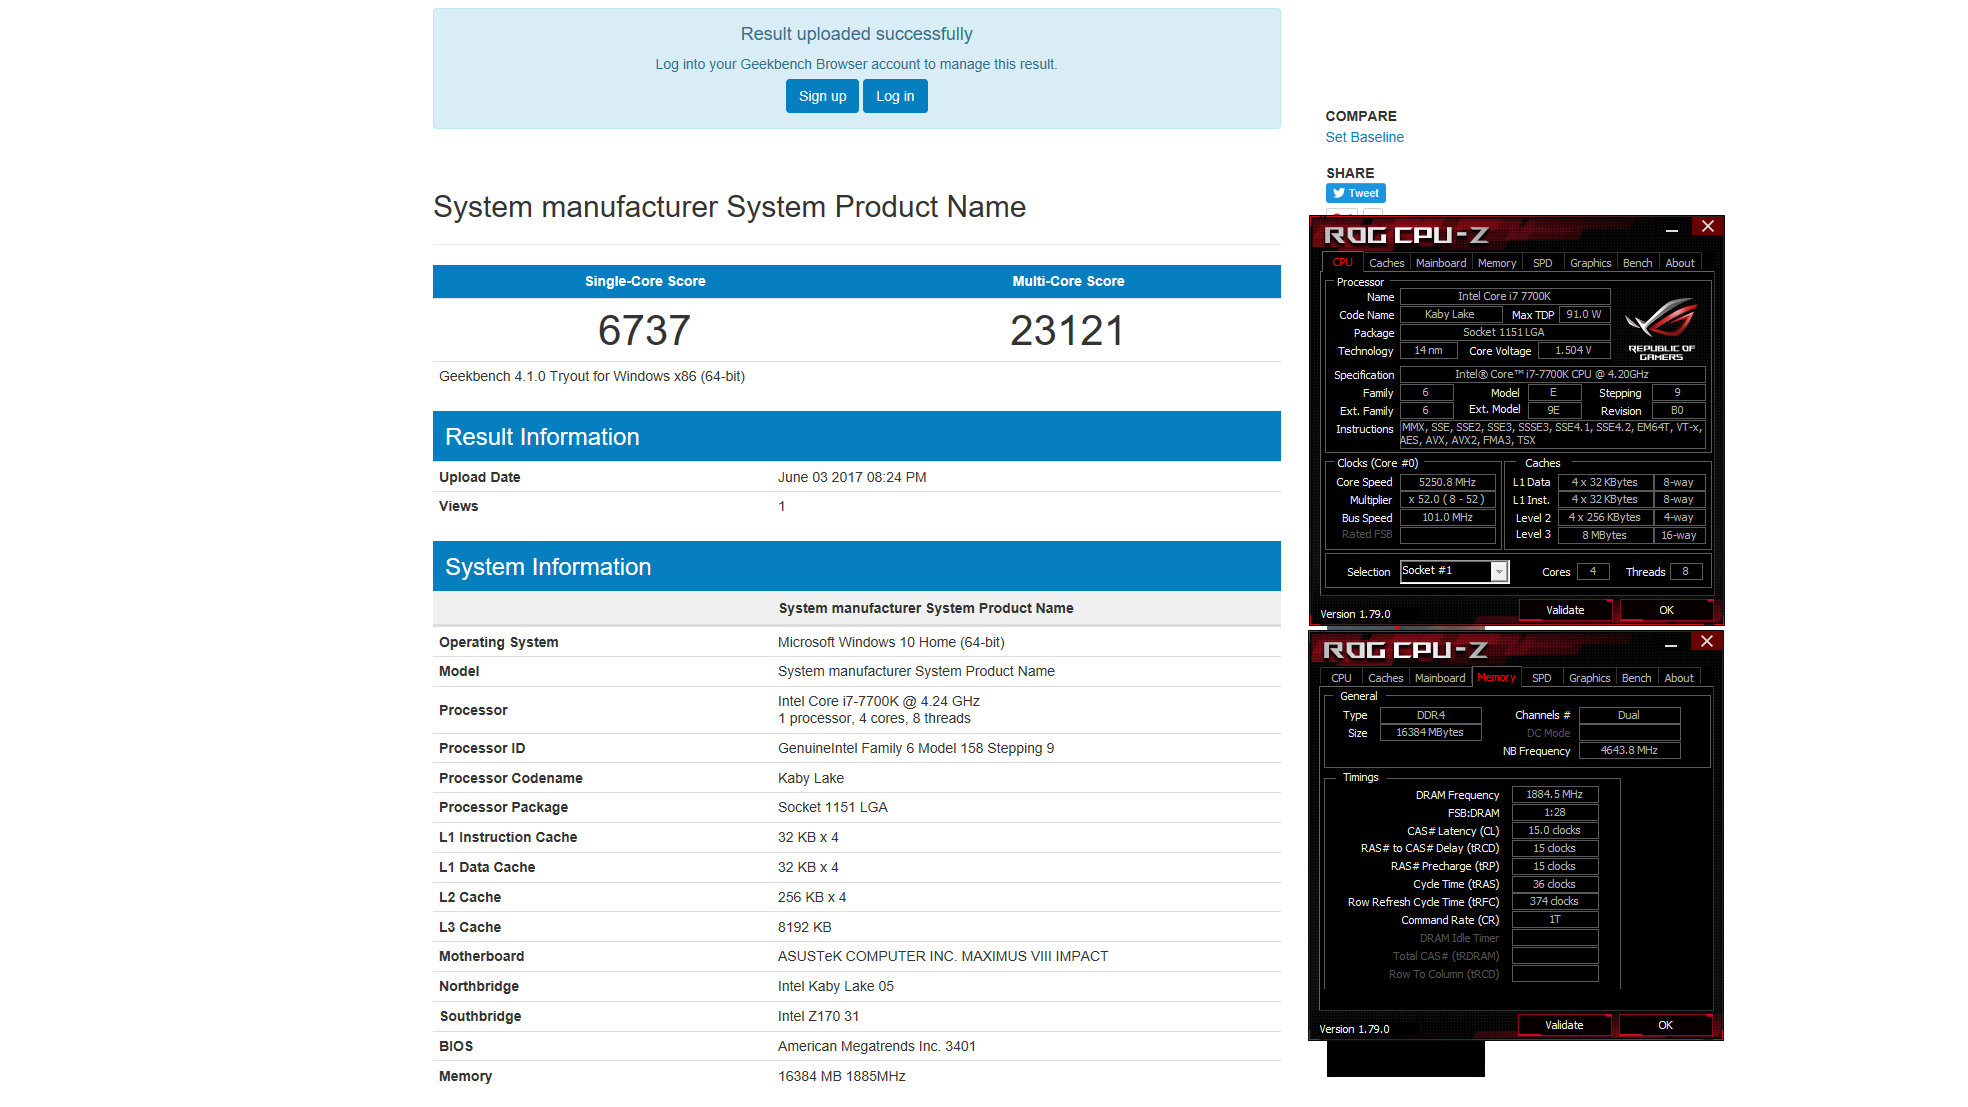Click the Bus Speed 101.0 MHz field
This screenshot has height=1107, width=1968.
1447,517
